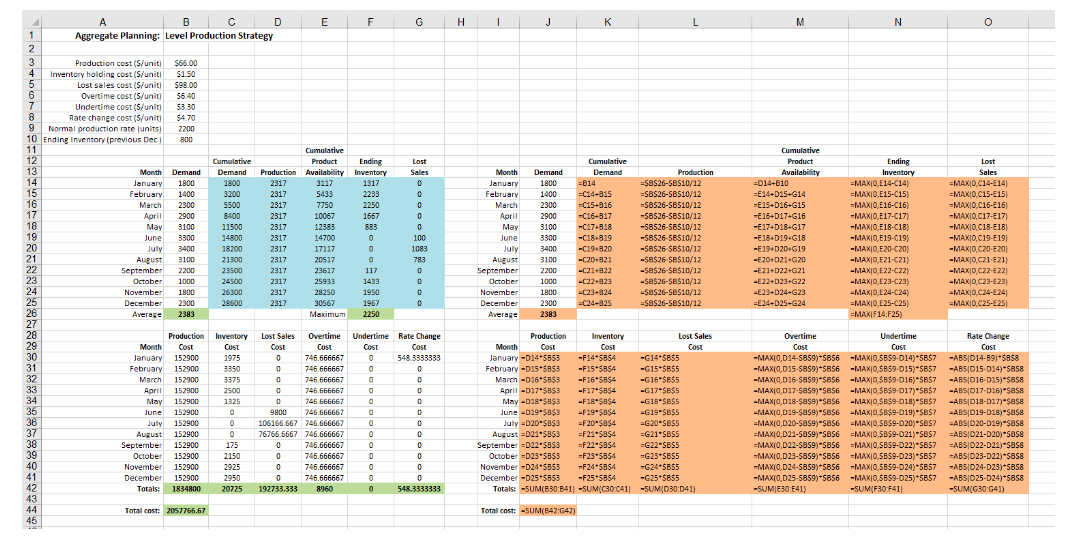Click the formula '=SUM(E30:E41)'
1079x560 pixels.
point(800,488)
